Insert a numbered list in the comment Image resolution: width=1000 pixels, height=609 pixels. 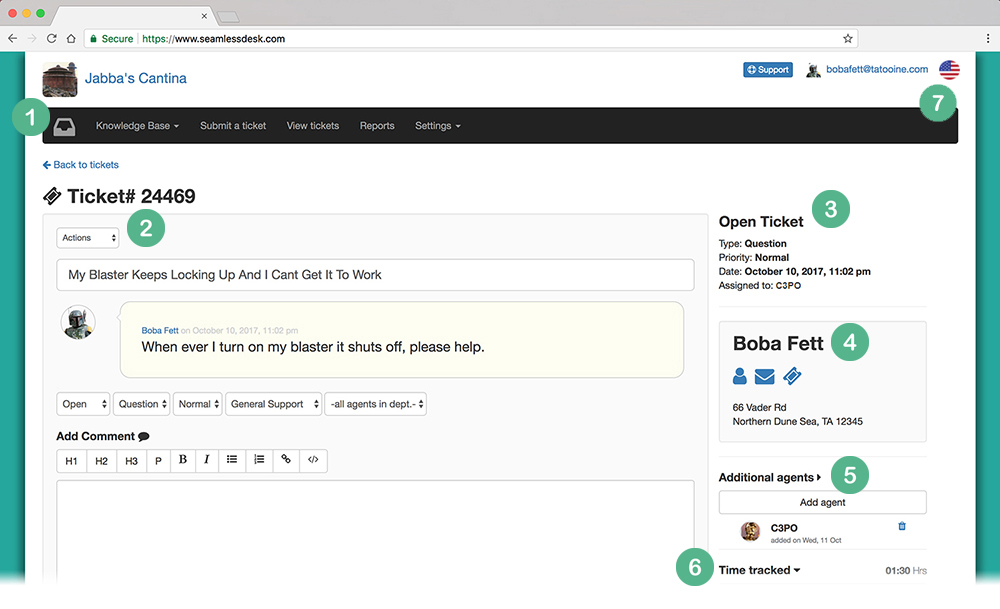click(259, 460)
